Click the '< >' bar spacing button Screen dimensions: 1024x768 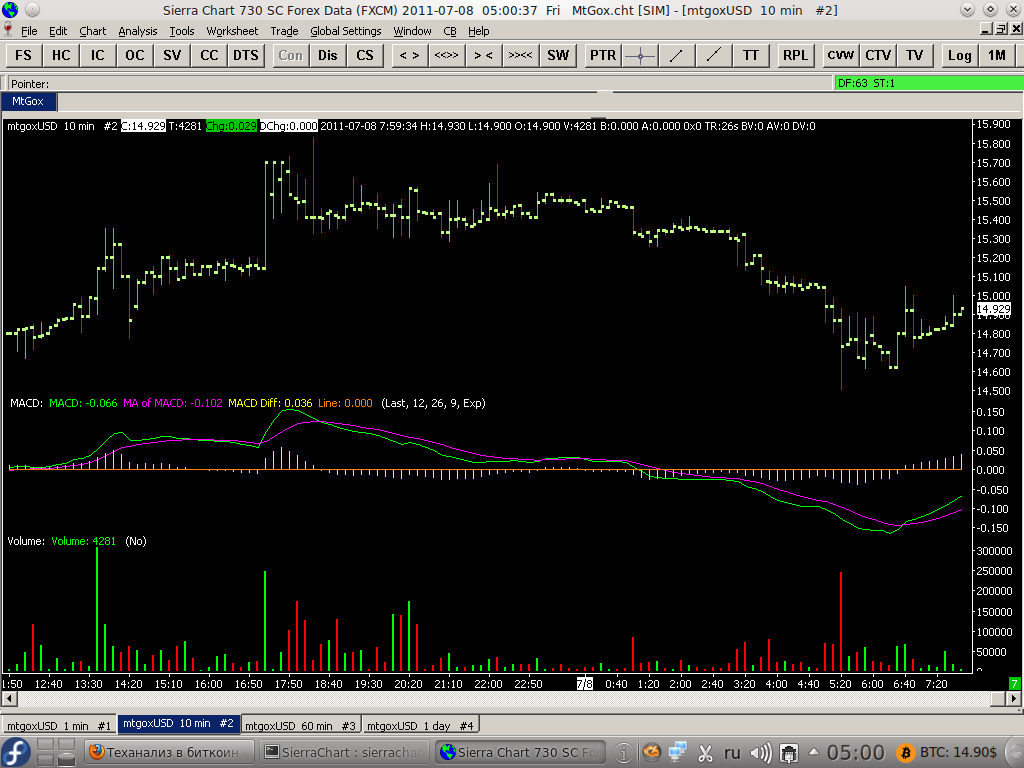pos(409,56)
